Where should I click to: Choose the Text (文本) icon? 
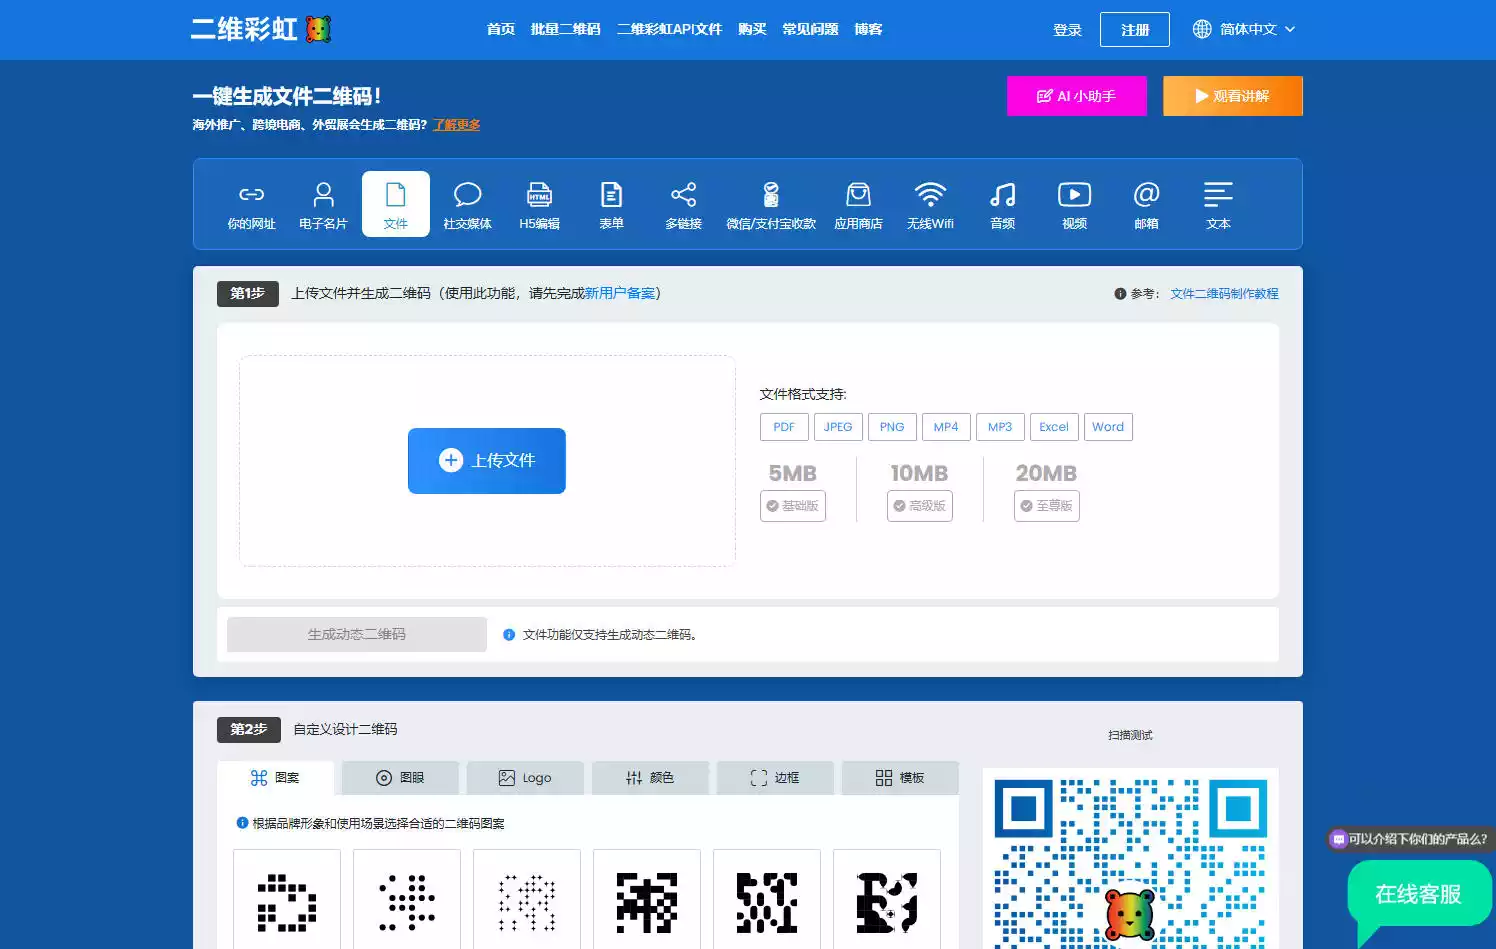pyautogui.click(x=1218, y=204)
